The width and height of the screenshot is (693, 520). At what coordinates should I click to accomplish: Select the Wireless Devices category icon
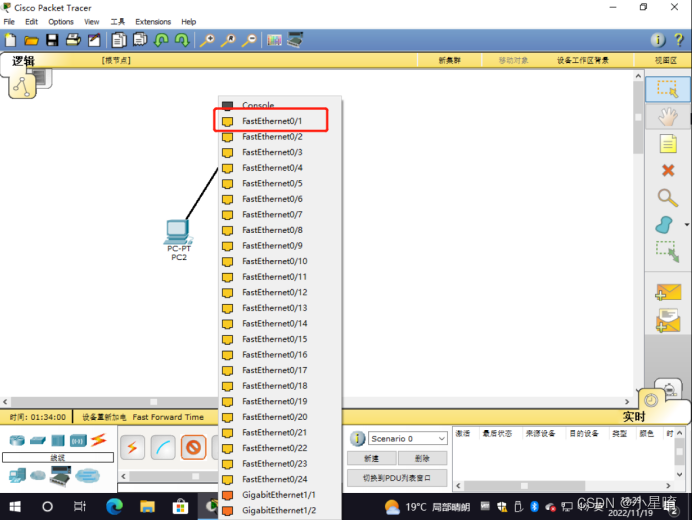click(78, 440)
